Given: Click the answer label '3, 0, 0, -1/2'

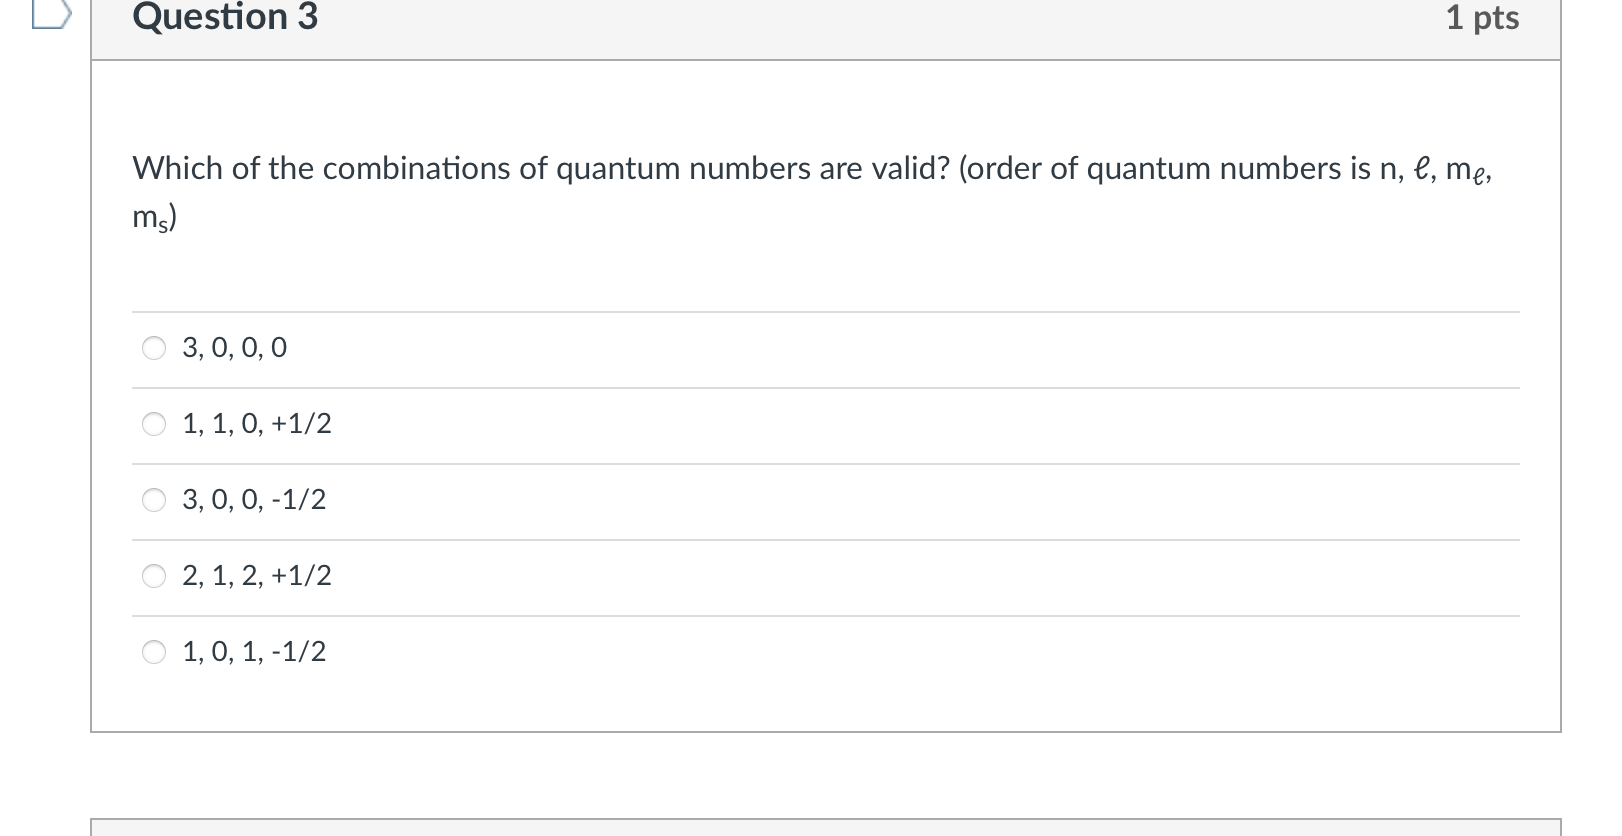Looking at the screenshot, I should 254,500.
